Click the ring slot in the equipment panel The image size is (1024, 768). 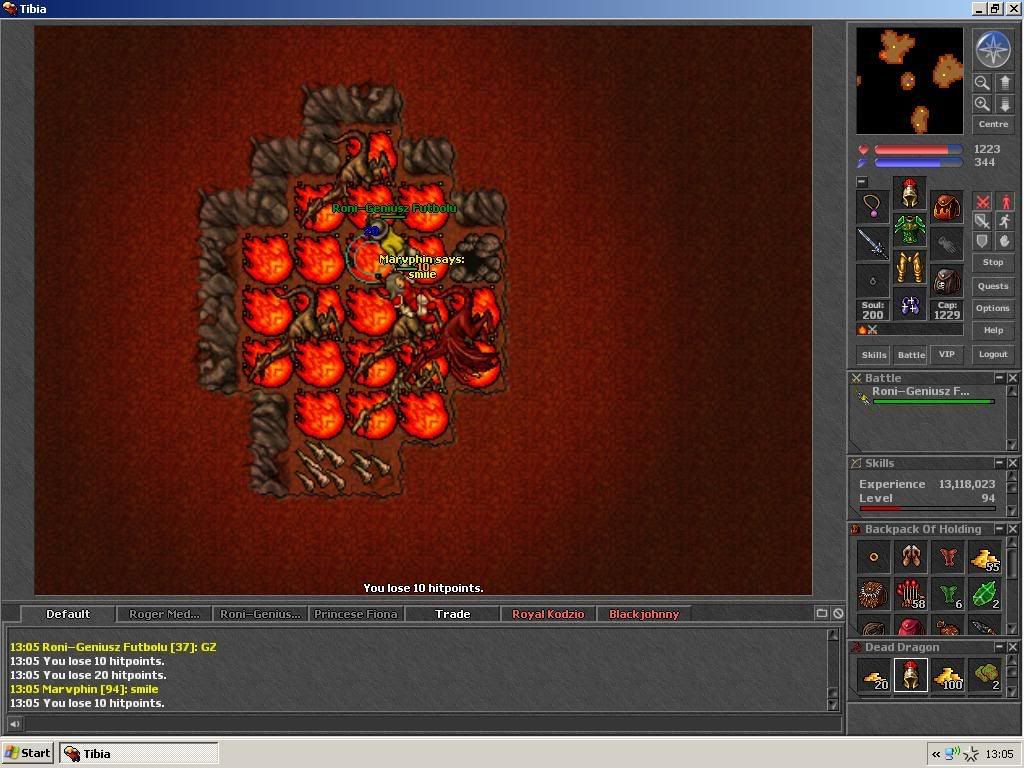pyautogui.click(x=872, y=281)
